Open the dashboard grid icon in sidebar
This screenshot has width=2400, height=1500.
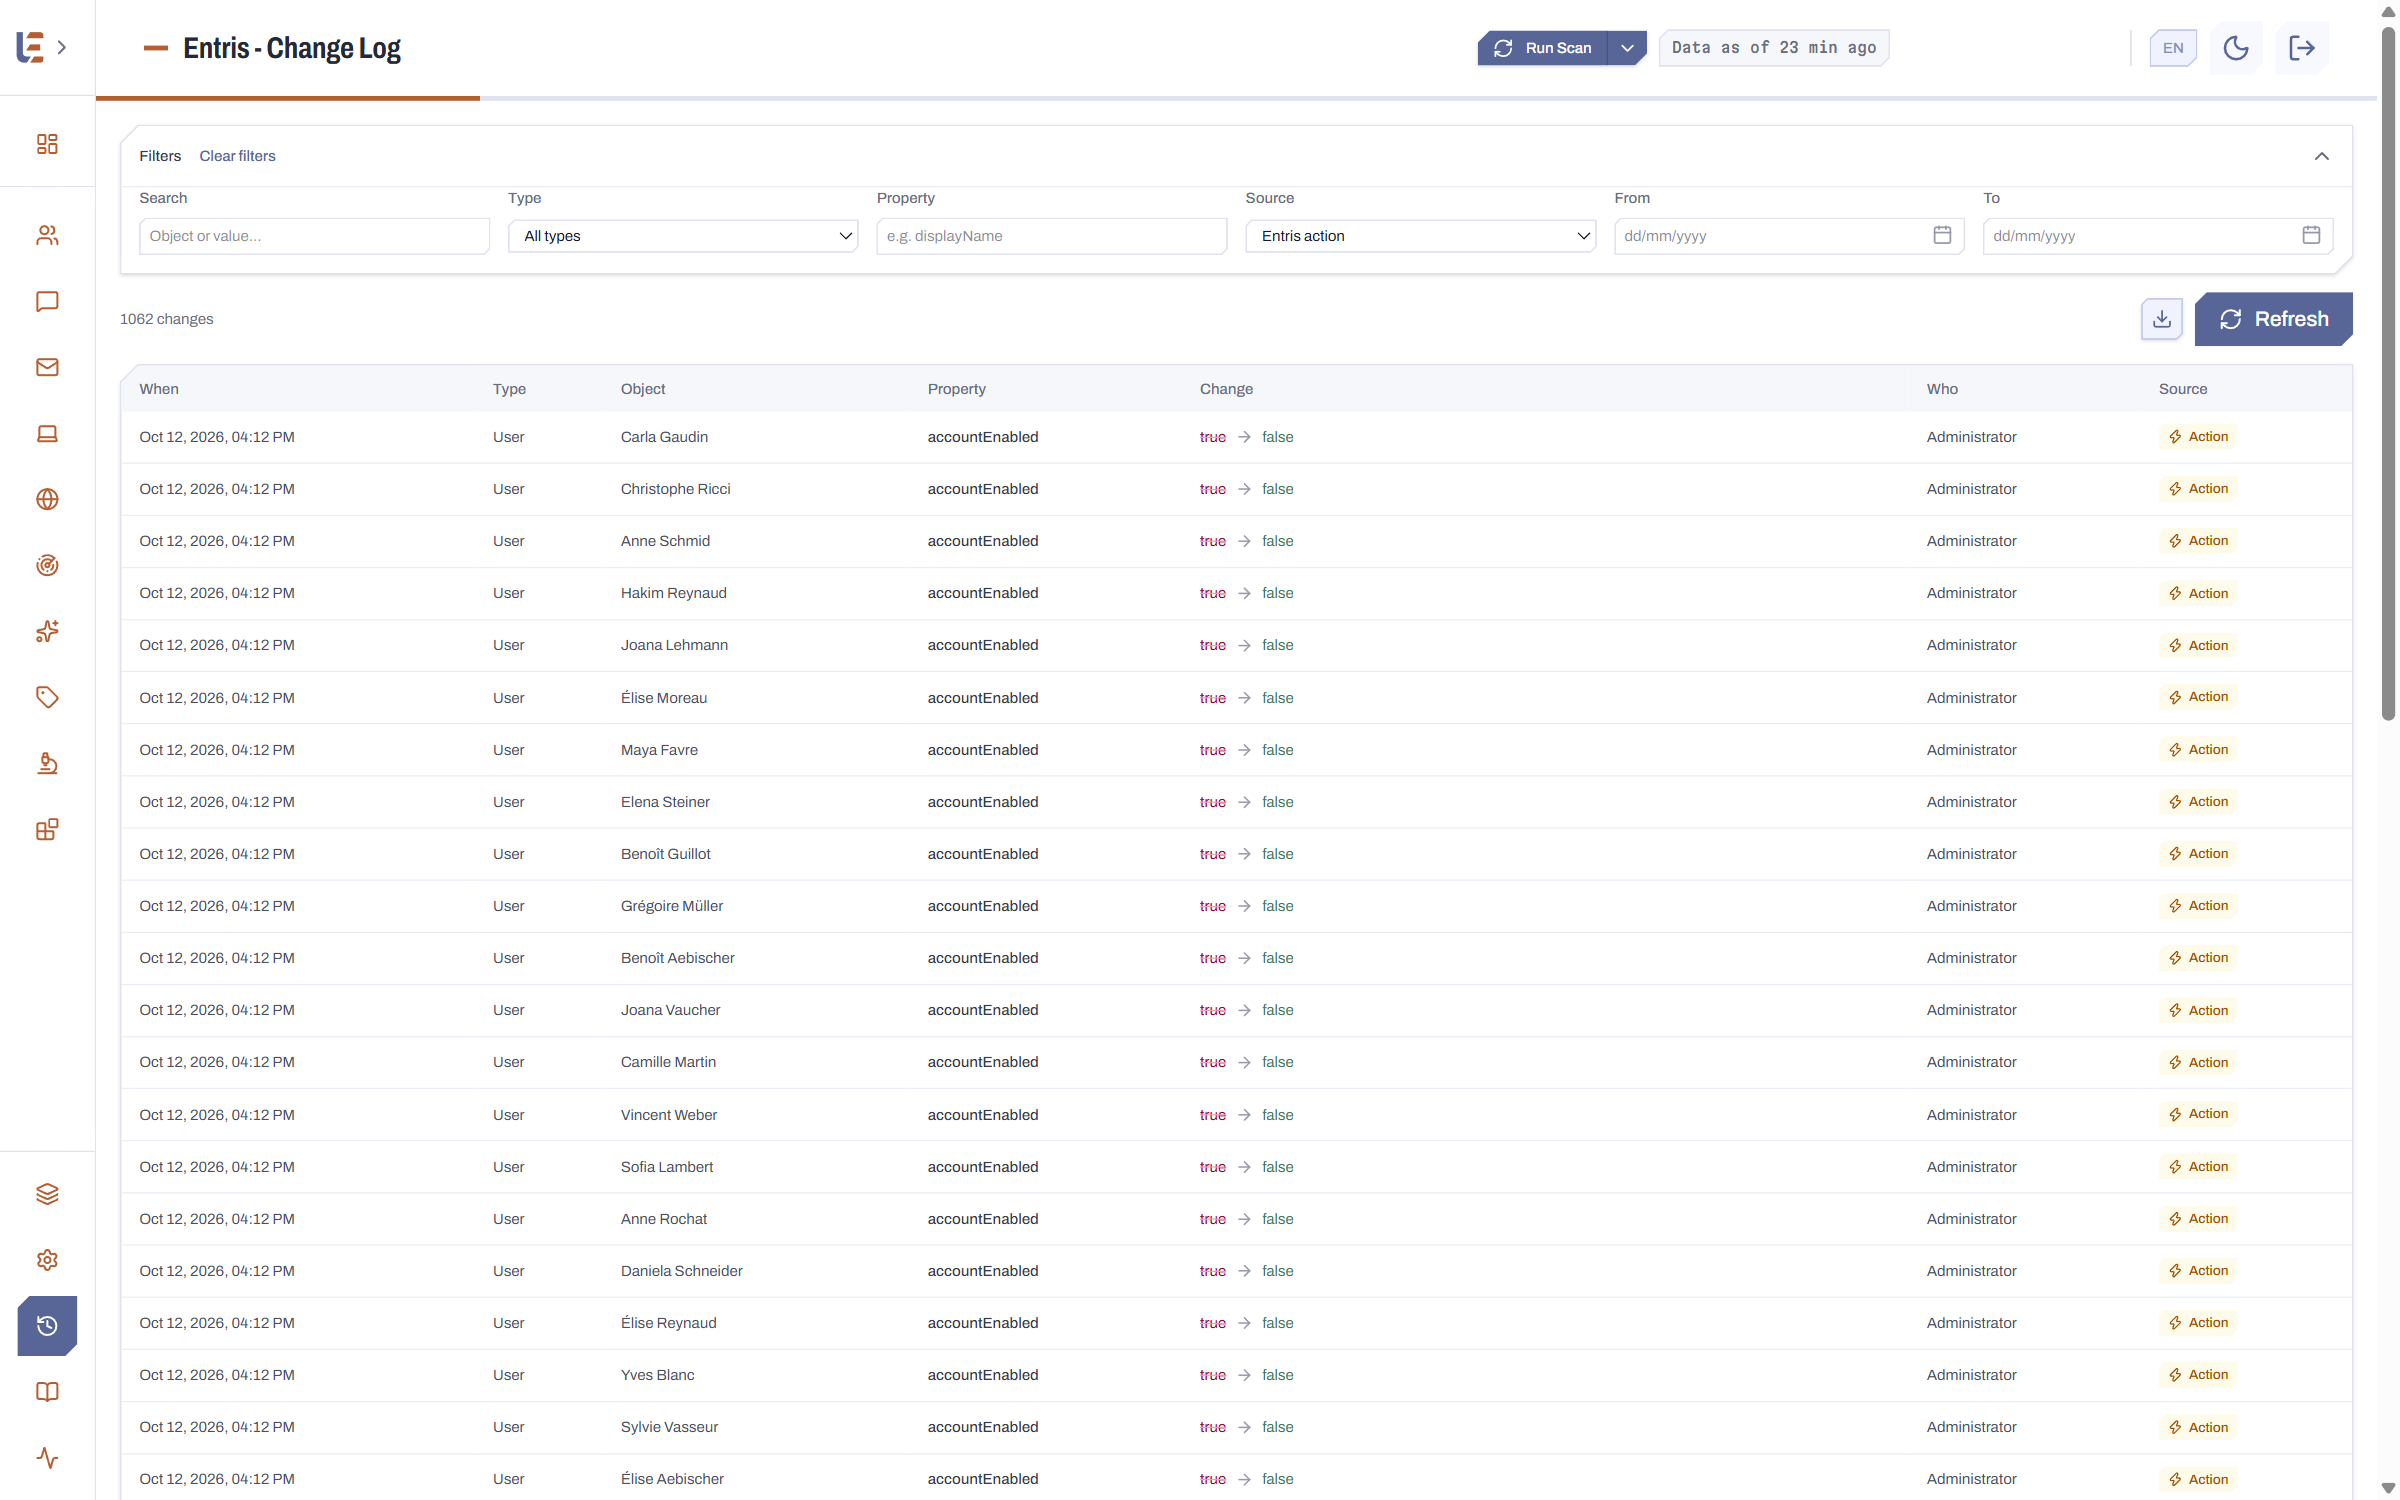click(x=47, y=144)
